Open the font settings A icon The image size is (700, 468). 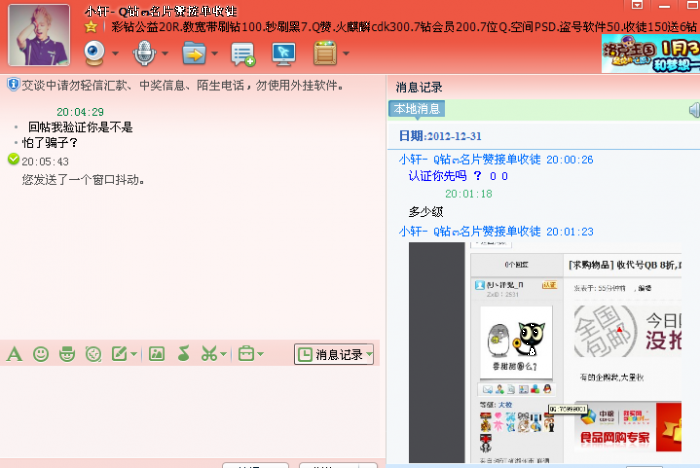click(14, 354)
